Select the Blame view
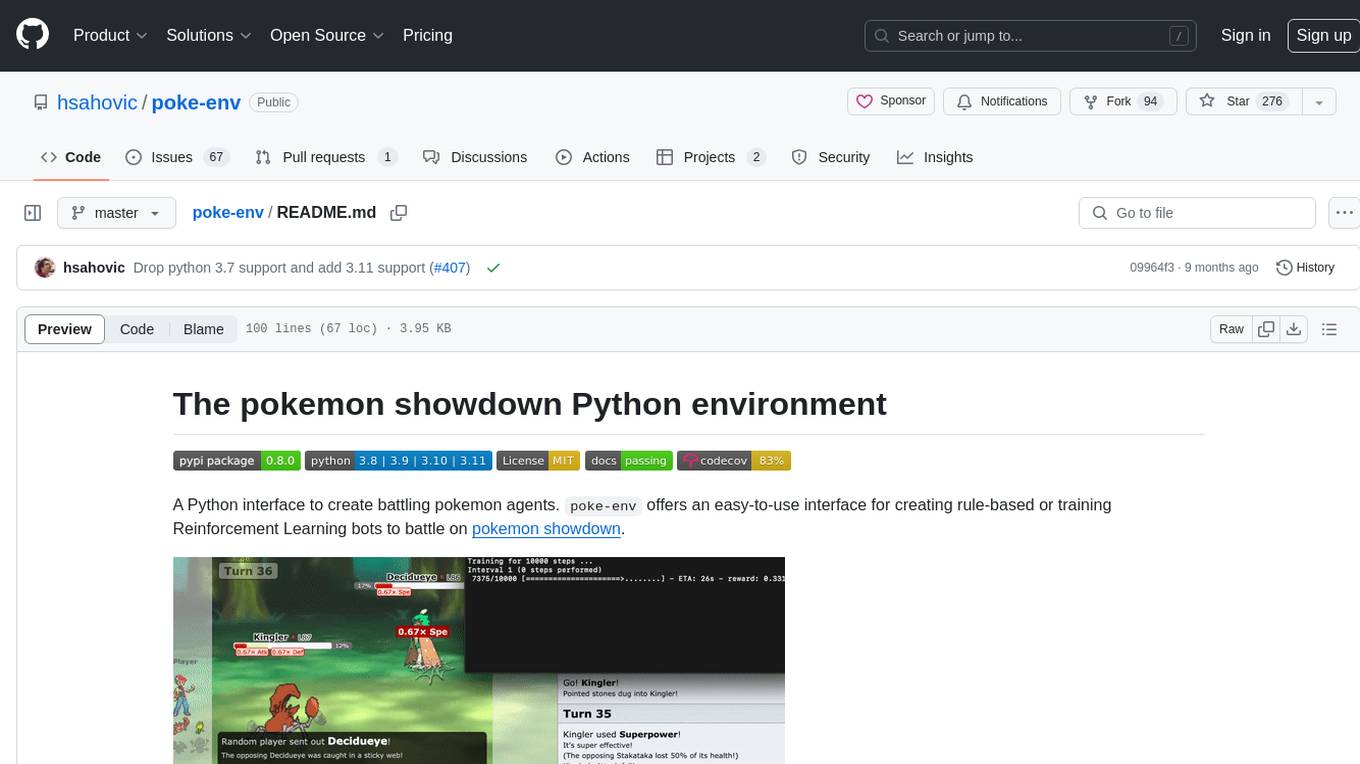The image size is (1360, 764). coord(203,329)
